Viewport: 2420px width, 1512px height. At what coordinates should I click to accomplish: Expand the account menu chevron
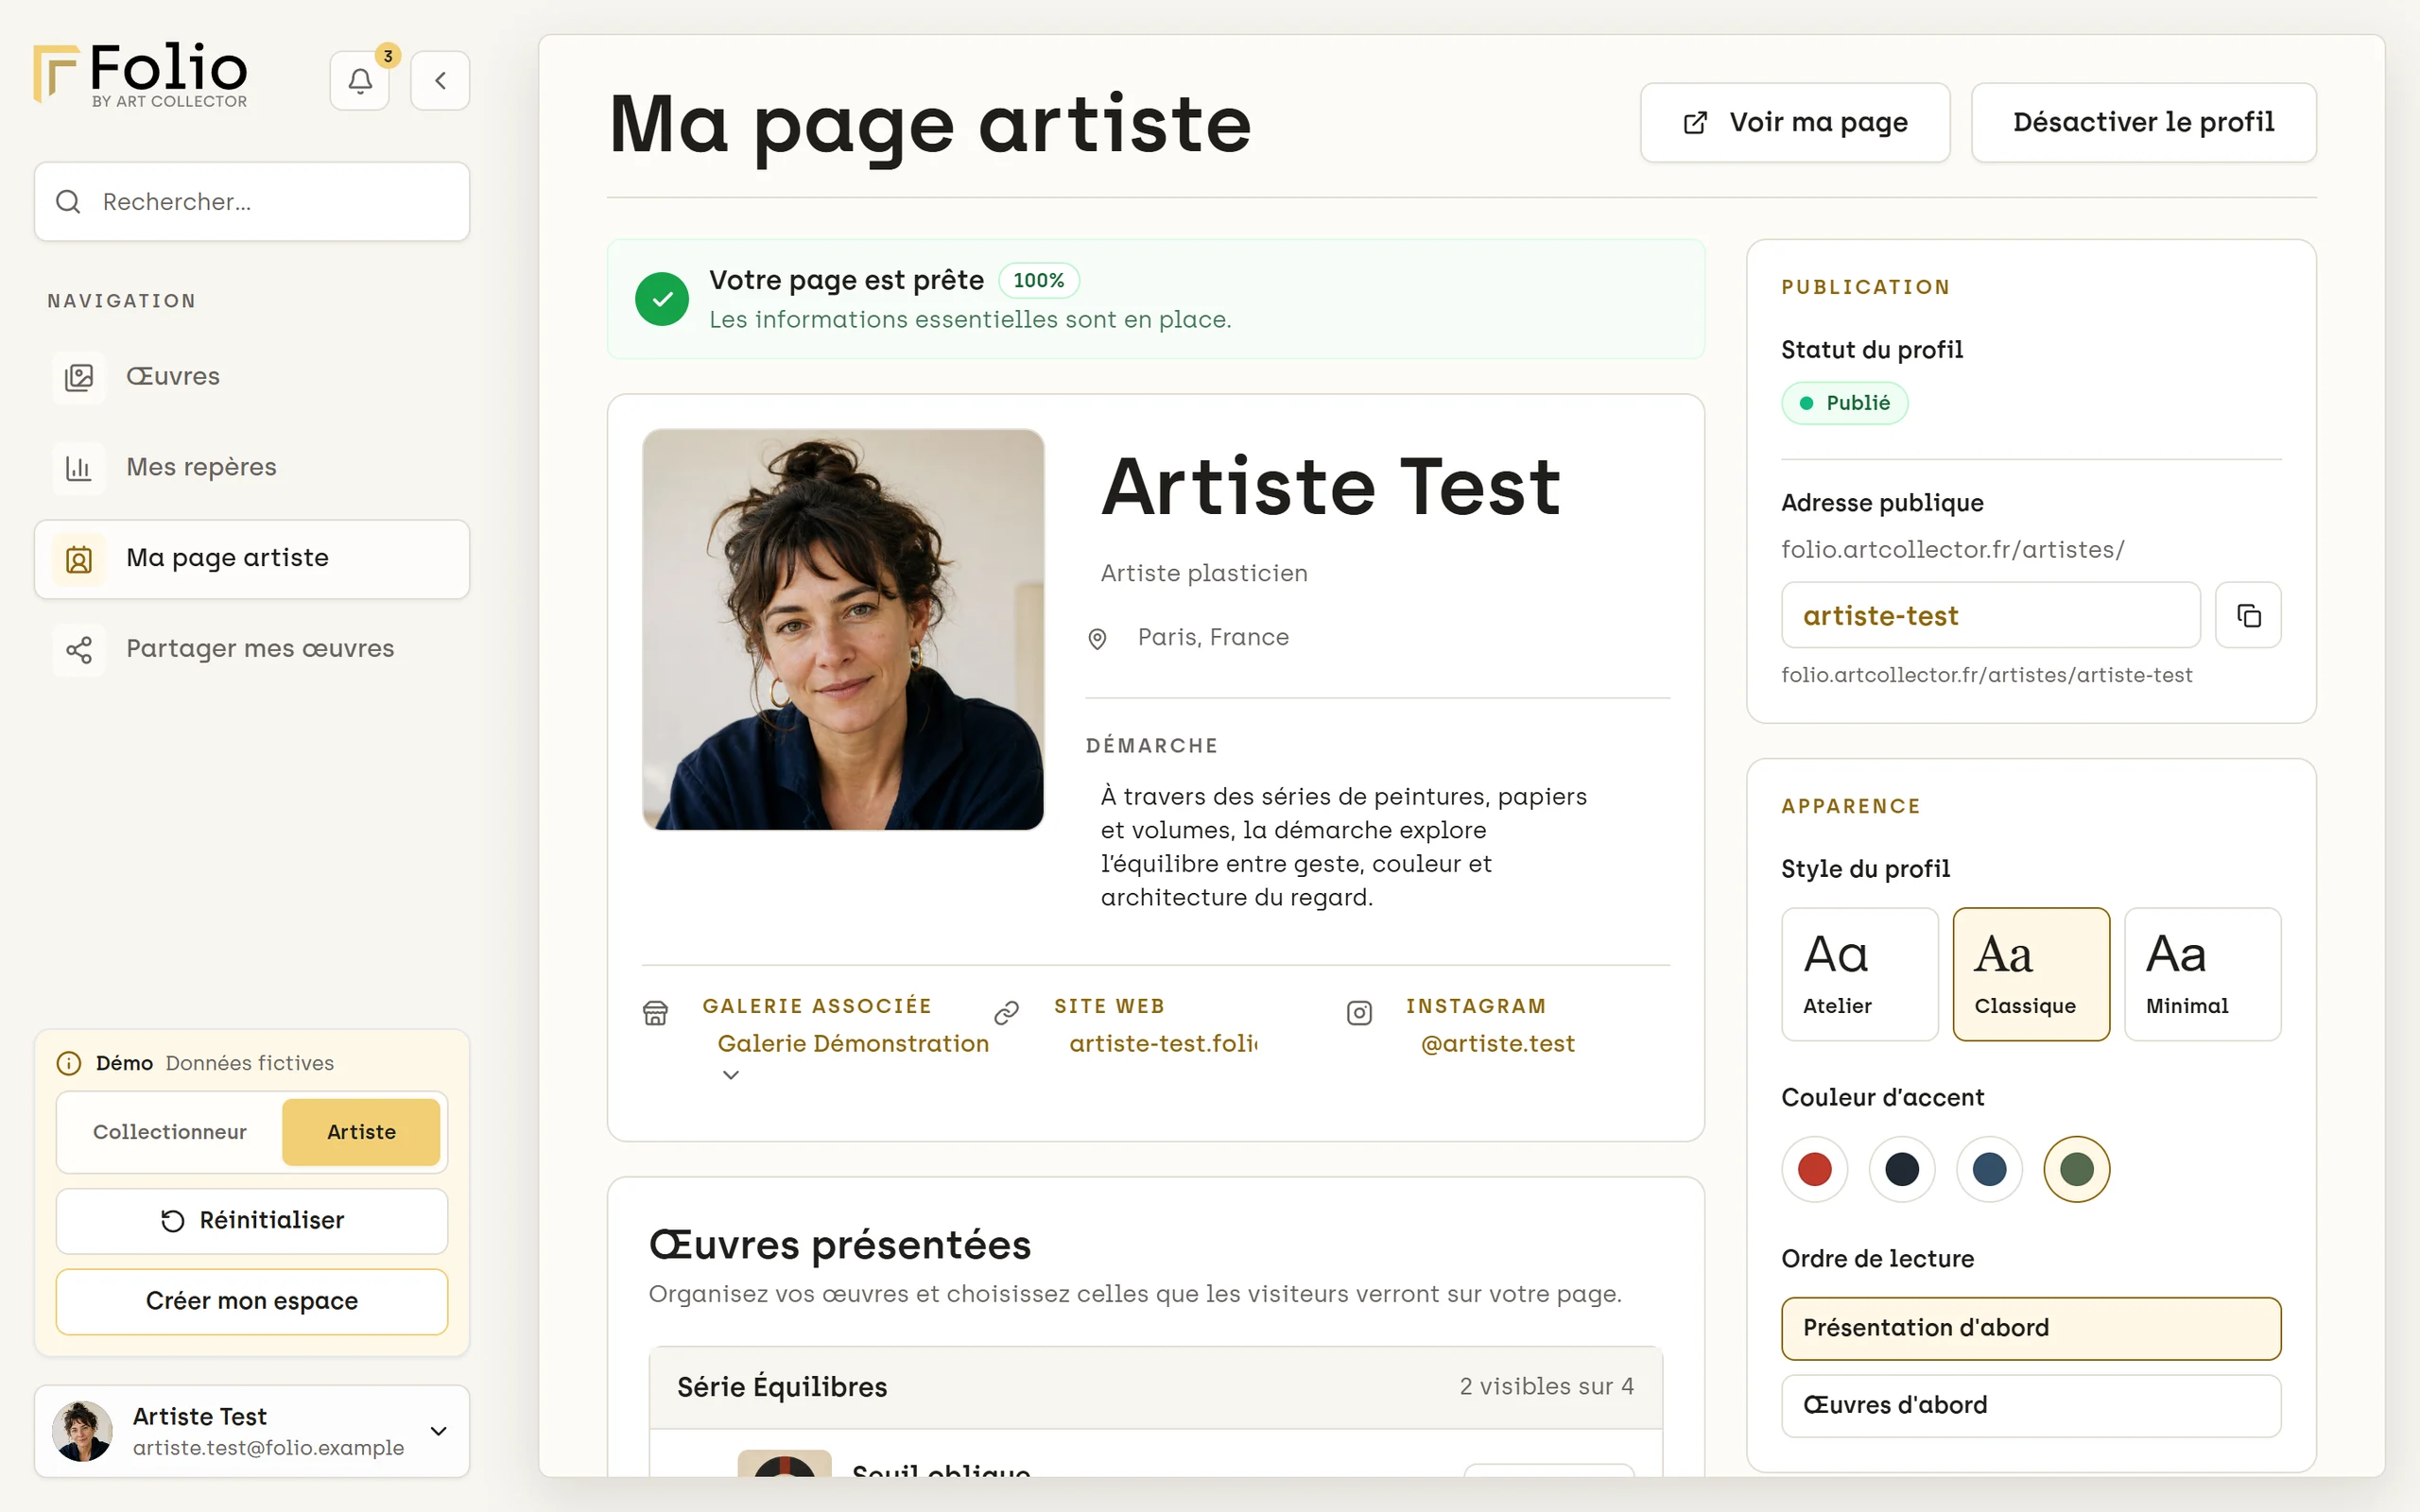438,1431
